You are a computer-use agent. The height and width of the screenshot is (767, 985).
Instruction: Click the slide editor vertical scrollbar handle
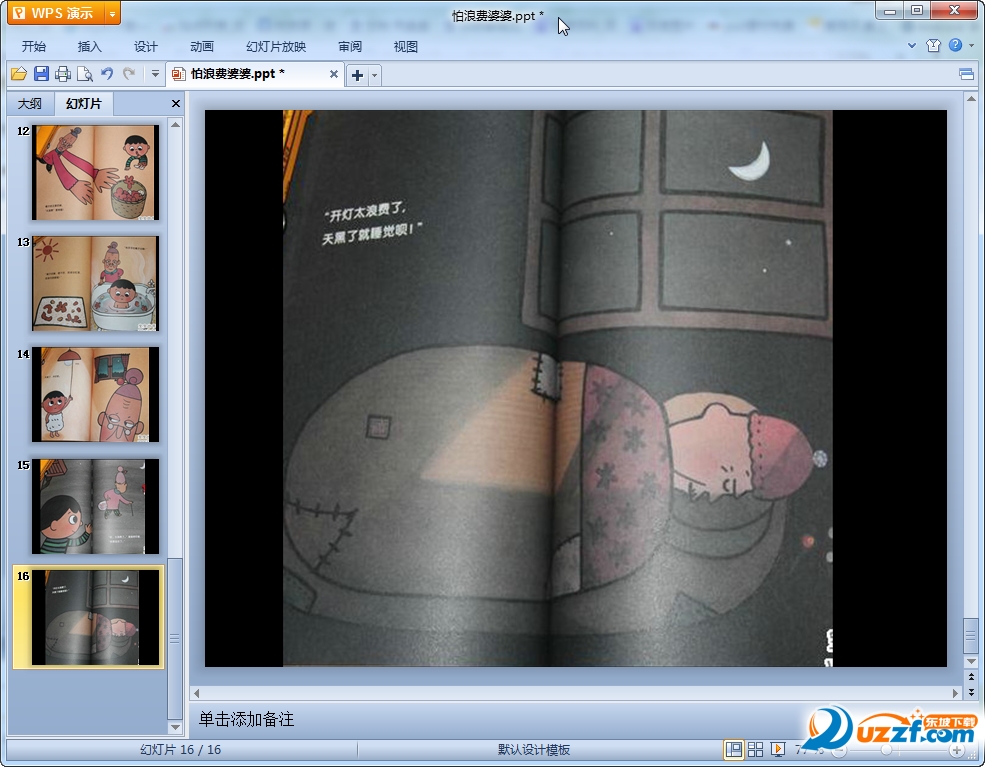pyautogui.click(x=971, y=636)
